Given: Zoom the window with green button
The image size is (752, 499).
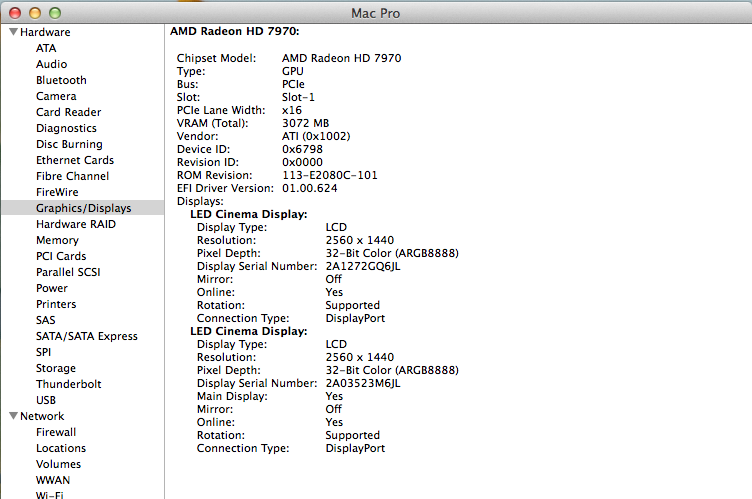Looking at the screenshot, I should [x=55, y=13].
